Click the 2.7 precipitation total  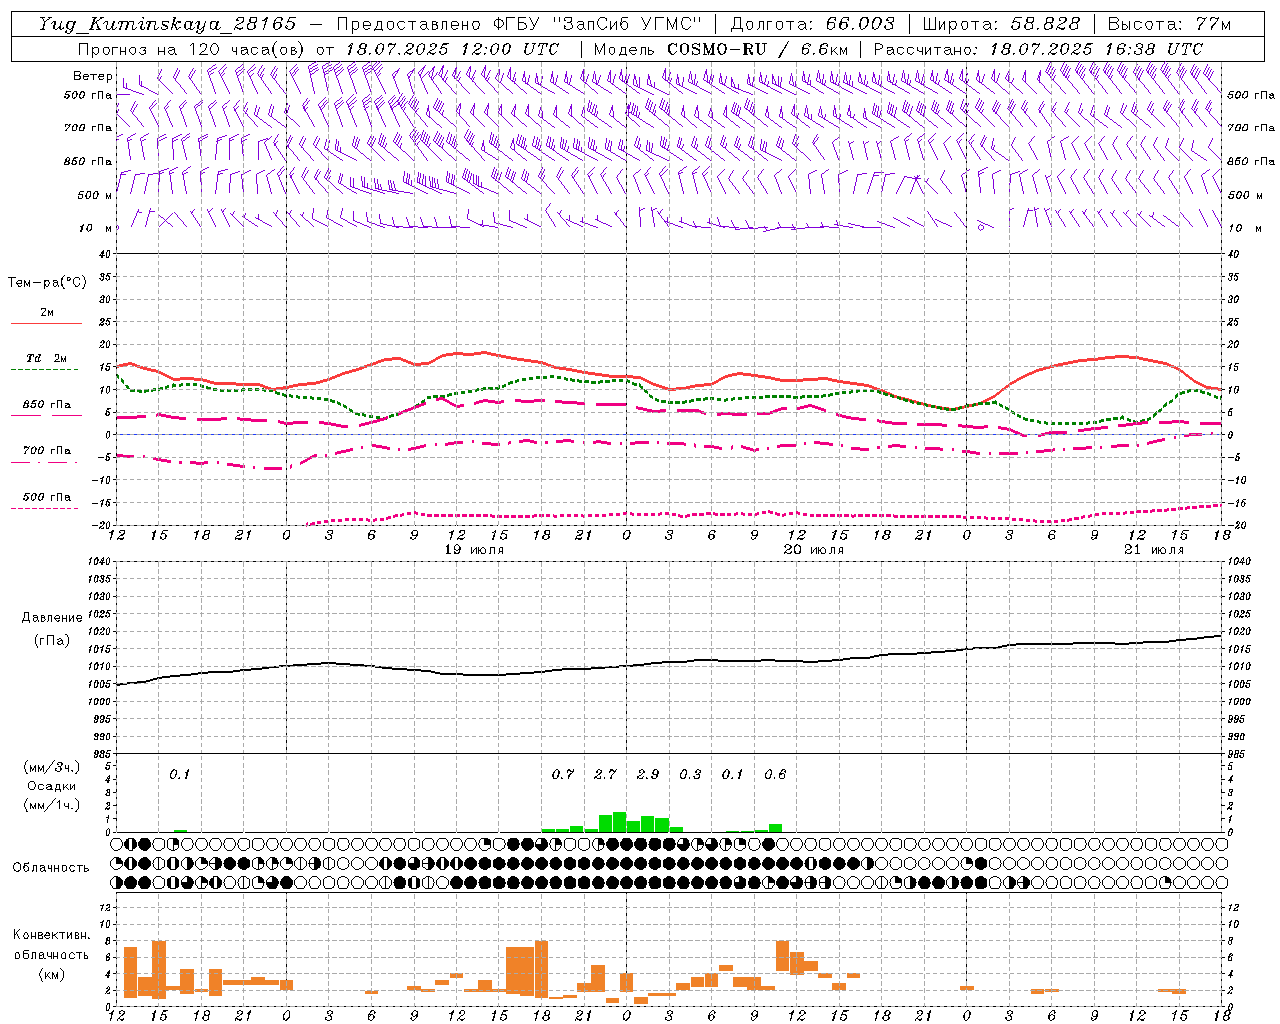[605, 774]
